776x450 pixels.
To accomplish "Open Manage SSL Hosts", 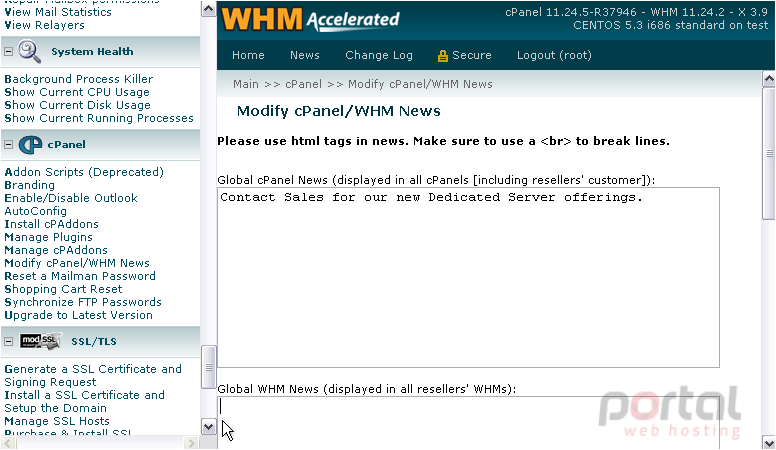I will [57, 421].
